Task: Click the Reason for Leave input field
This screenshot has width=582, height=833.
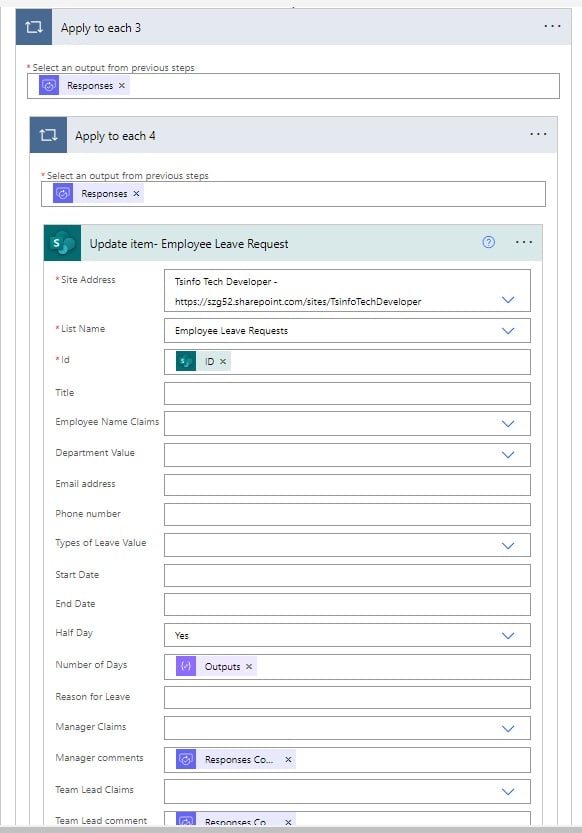Action: [x=347, y=698]
